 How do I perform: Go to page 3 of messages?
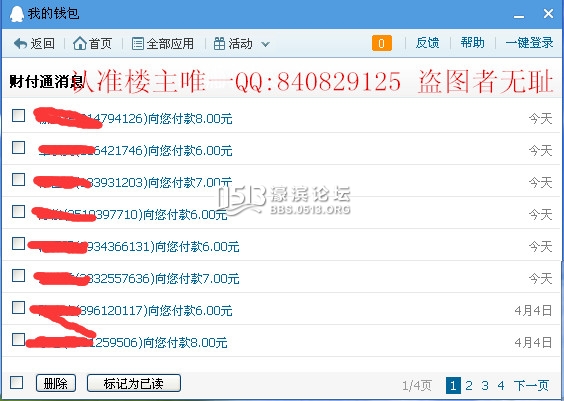click(x=485, y=386)
